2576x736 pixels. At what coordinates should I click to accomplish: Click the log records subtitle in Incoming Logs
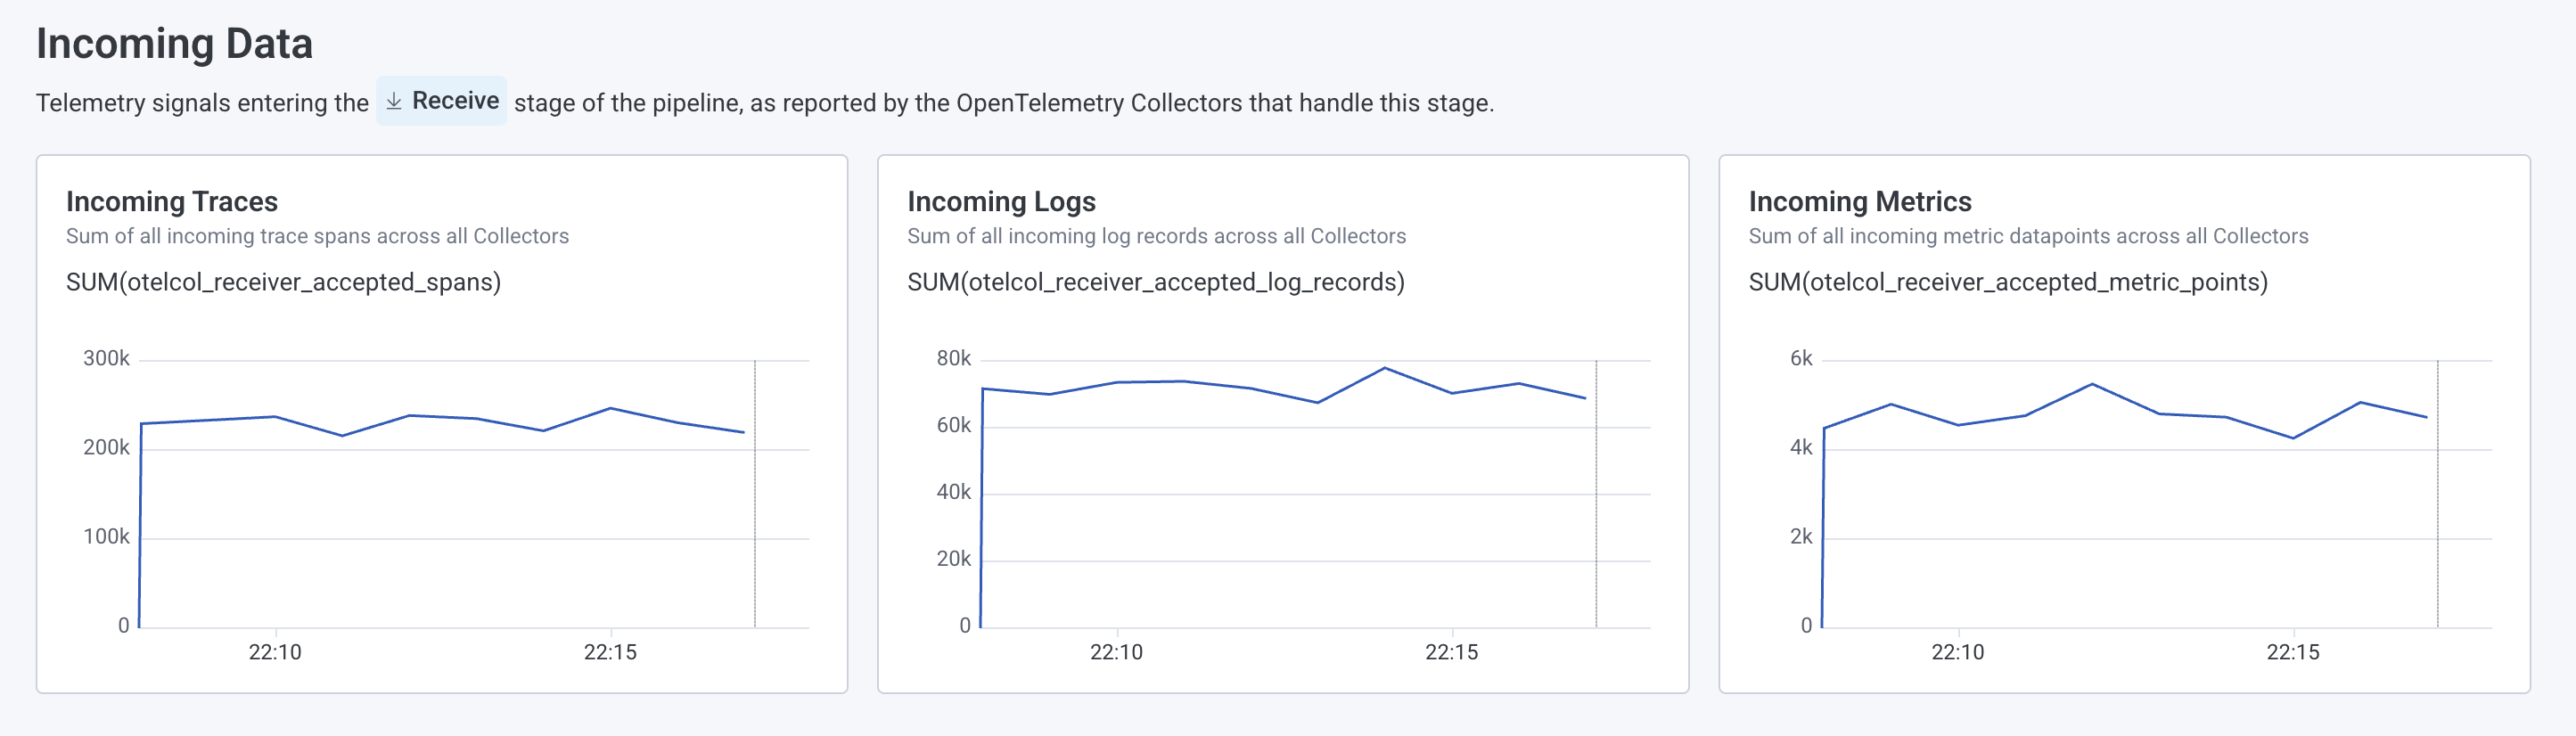tap(1156, 236)
